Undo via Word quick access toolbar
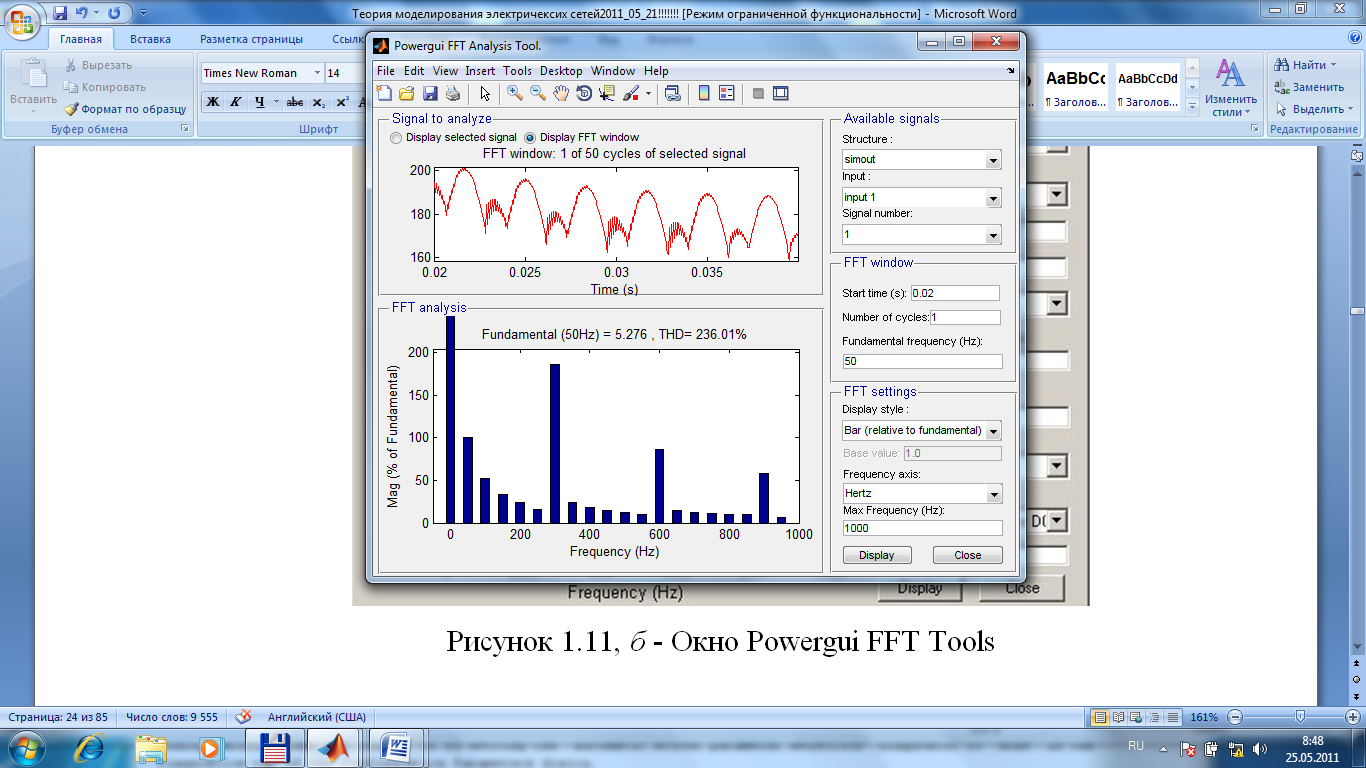1366x768 pixels. click(84, 13)
